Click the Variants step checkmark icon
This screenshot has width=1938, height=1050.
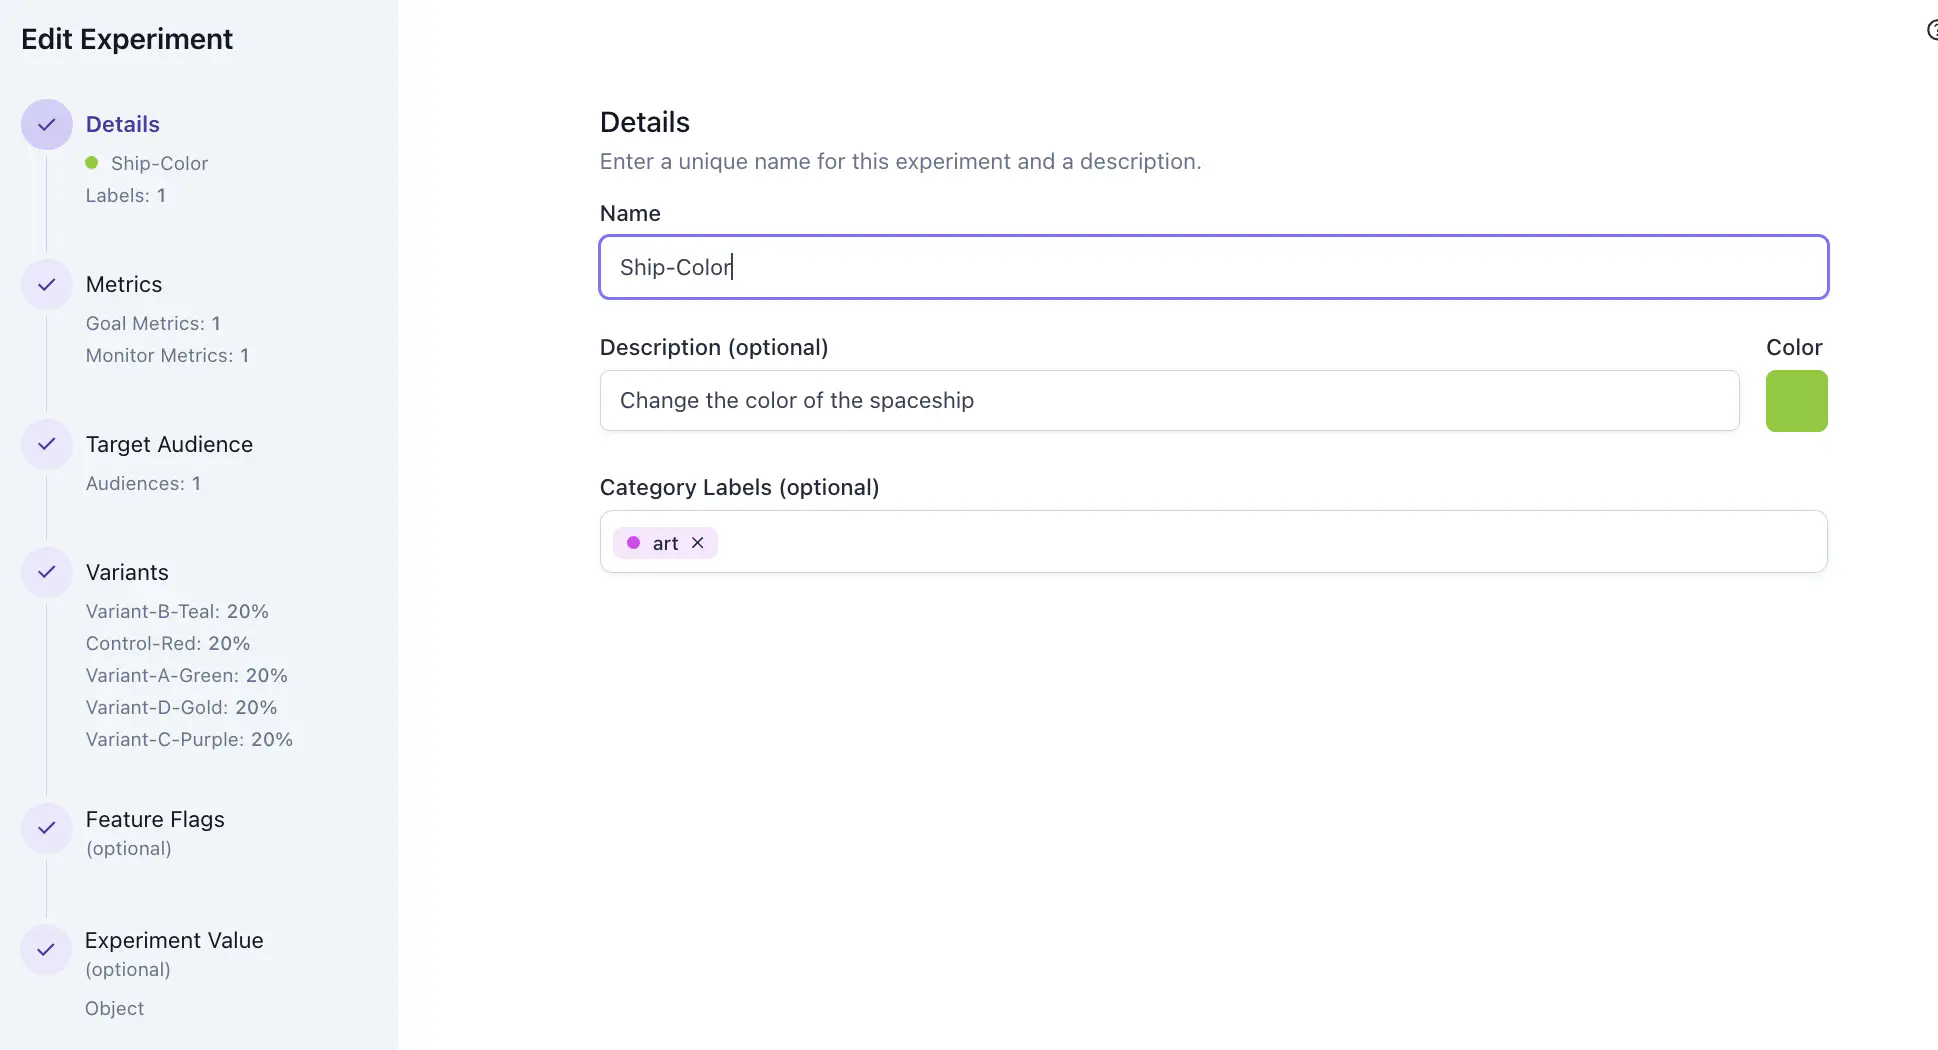tap(46, 571)
